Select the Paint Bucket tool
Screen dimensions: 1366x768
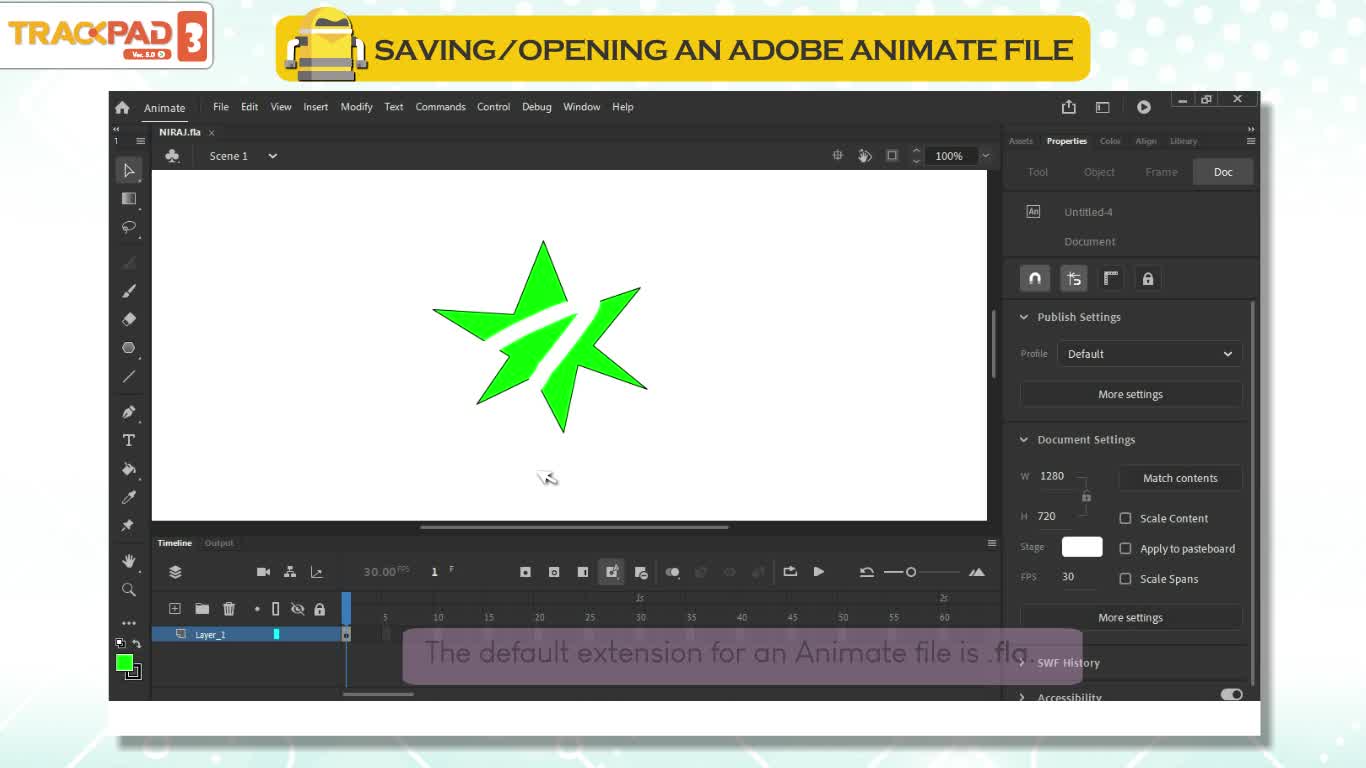click(128, 468)
